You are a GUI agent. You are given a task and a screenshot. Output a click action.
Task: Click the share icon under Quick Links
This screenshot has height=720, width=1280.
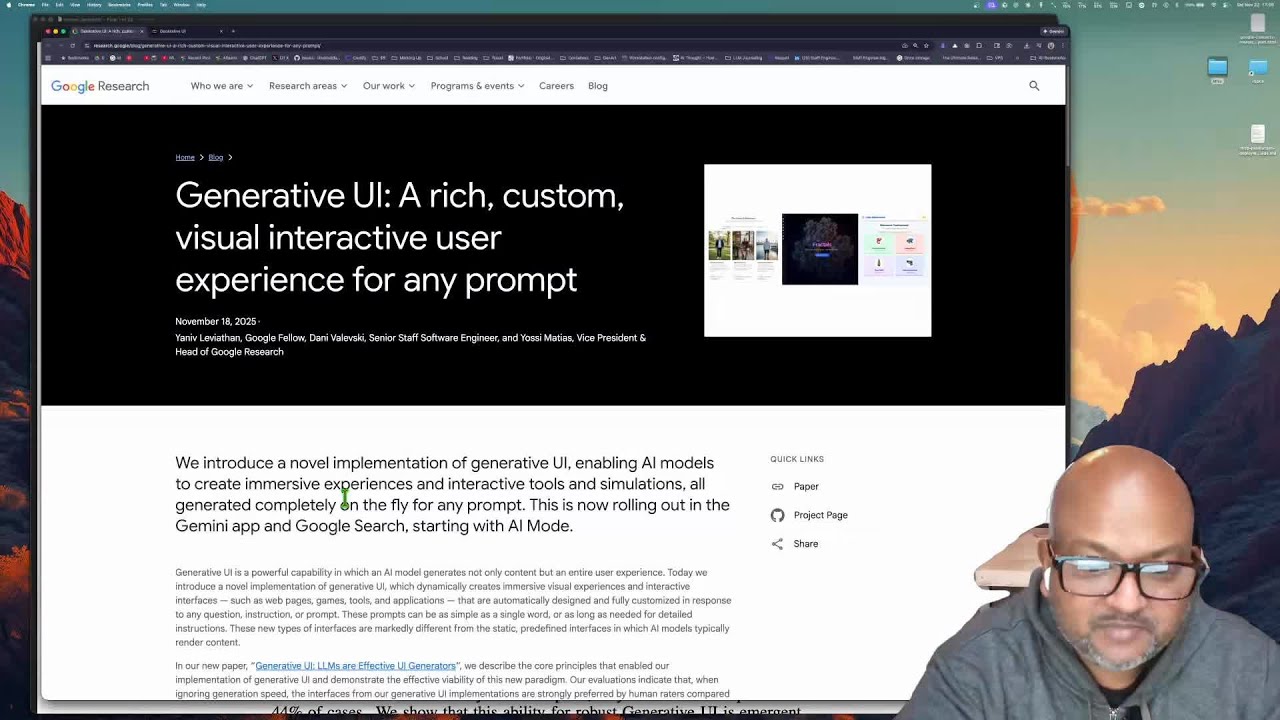(x=777, y=544)
